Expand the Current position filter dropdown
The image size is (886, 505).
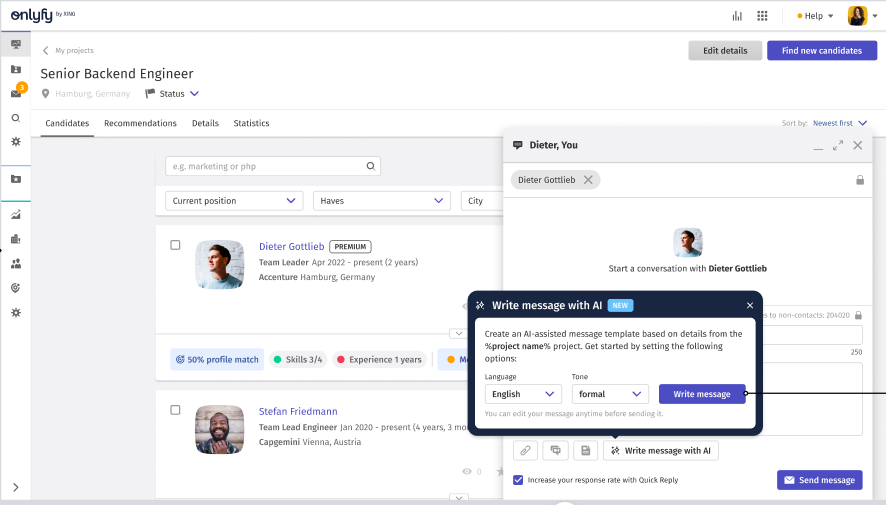(234, 201)
